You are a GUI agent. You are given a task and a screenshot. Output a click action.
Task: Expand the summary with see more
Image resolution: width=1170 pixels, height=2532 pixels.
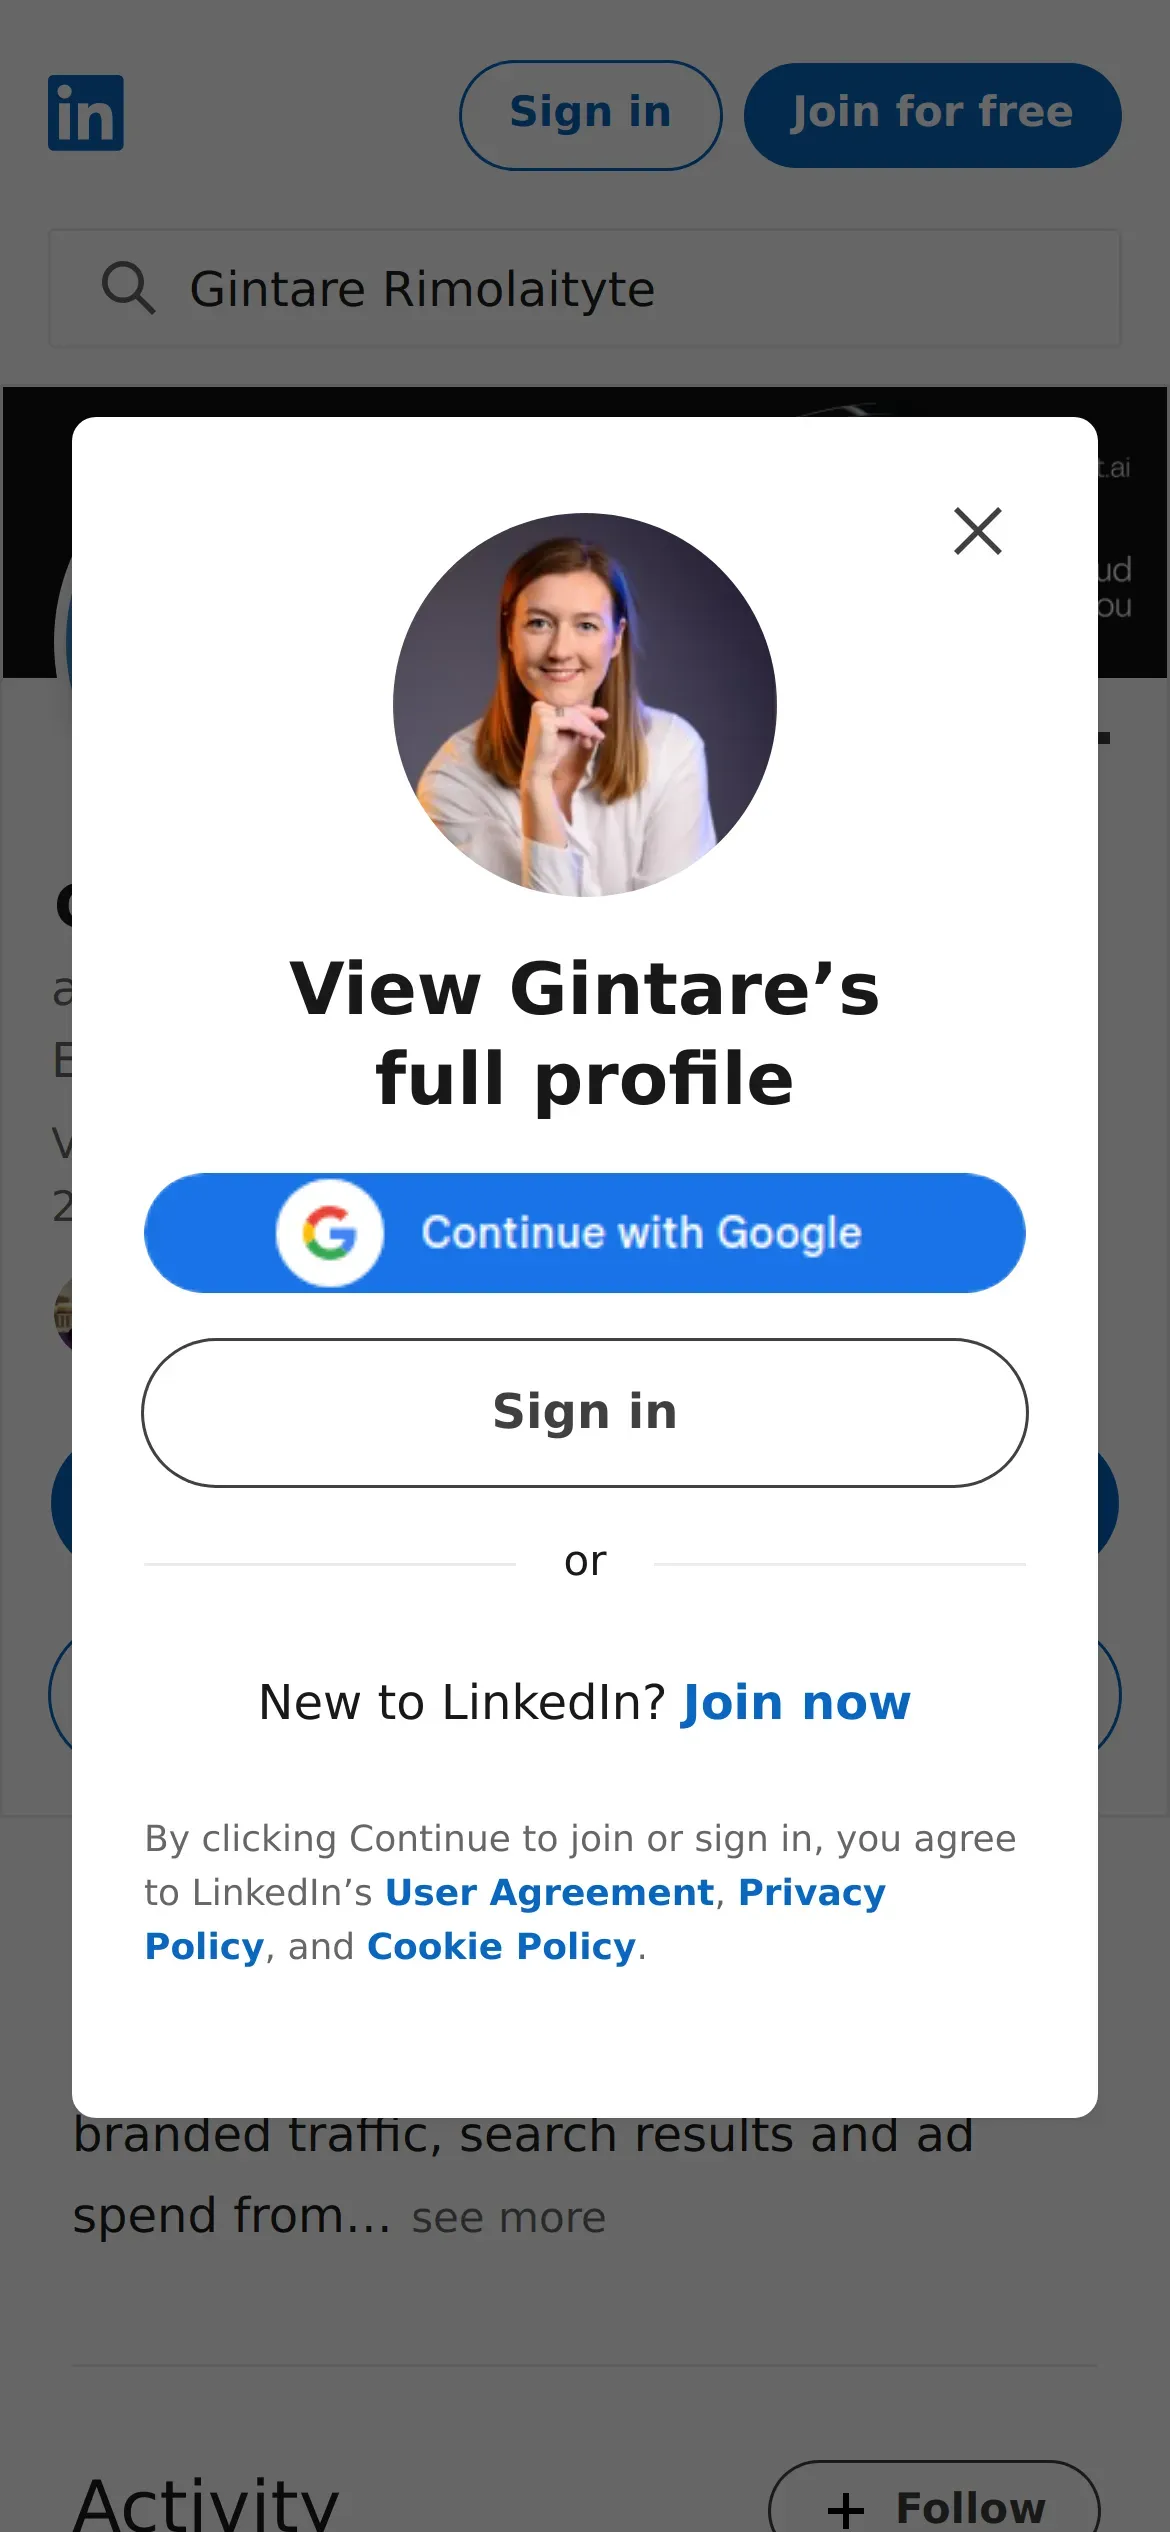(509, 2218)
